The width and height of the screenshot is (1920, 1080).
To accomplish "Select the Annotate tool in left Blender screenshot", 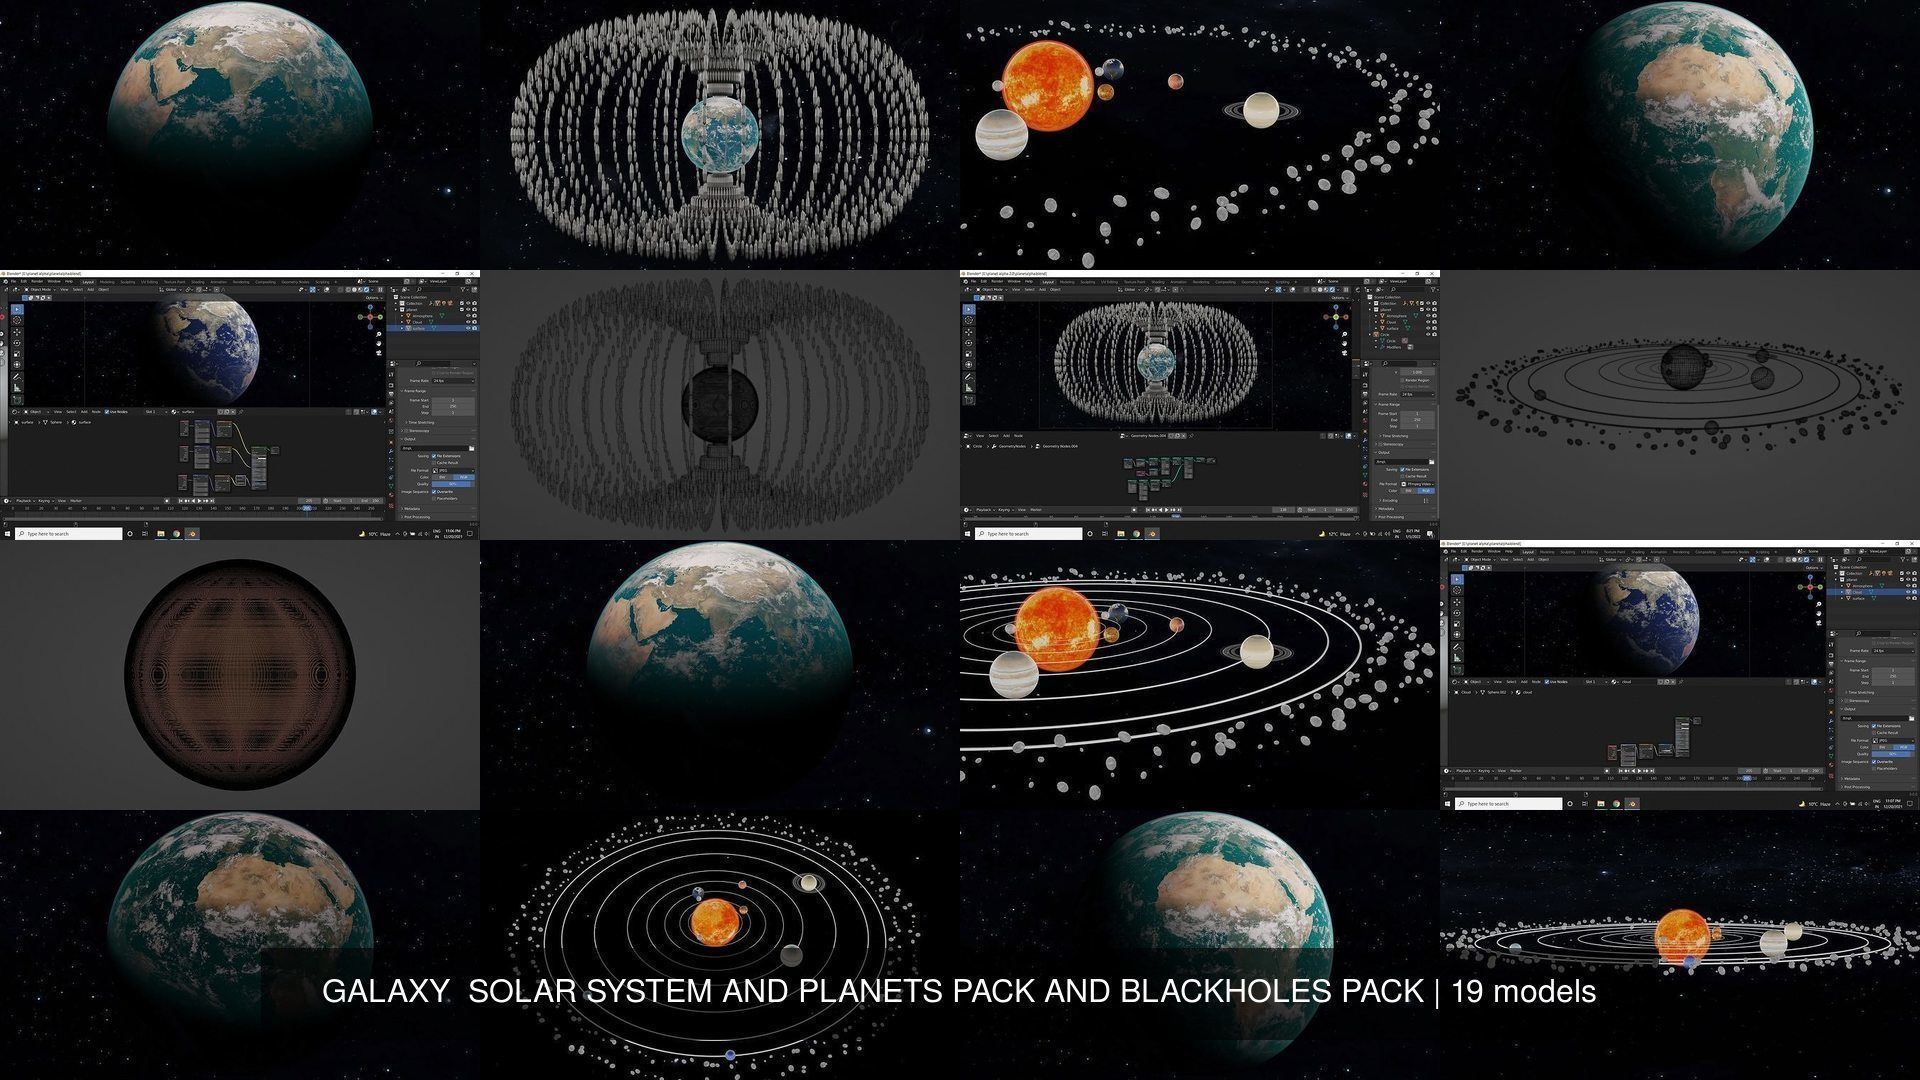I will point(17,377).
